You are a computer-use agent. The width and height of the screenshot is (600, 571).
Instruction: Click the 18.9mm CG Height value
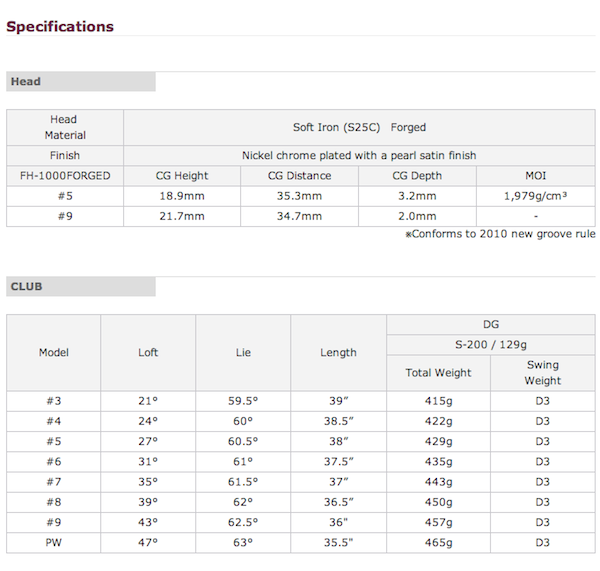pyautogui.click(x=182, y=196)
